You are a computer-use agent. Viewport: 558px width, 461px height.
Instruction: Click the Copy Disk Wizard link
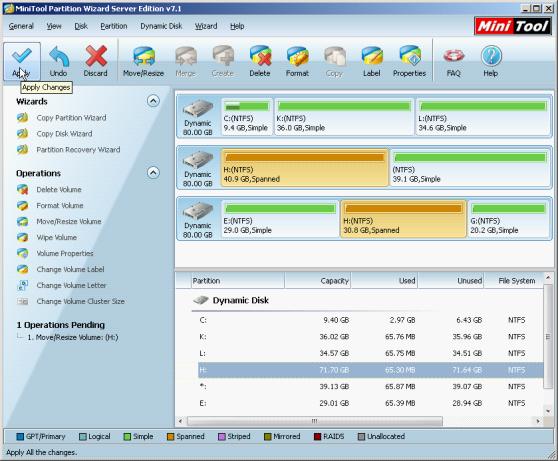tap(64, 134)
